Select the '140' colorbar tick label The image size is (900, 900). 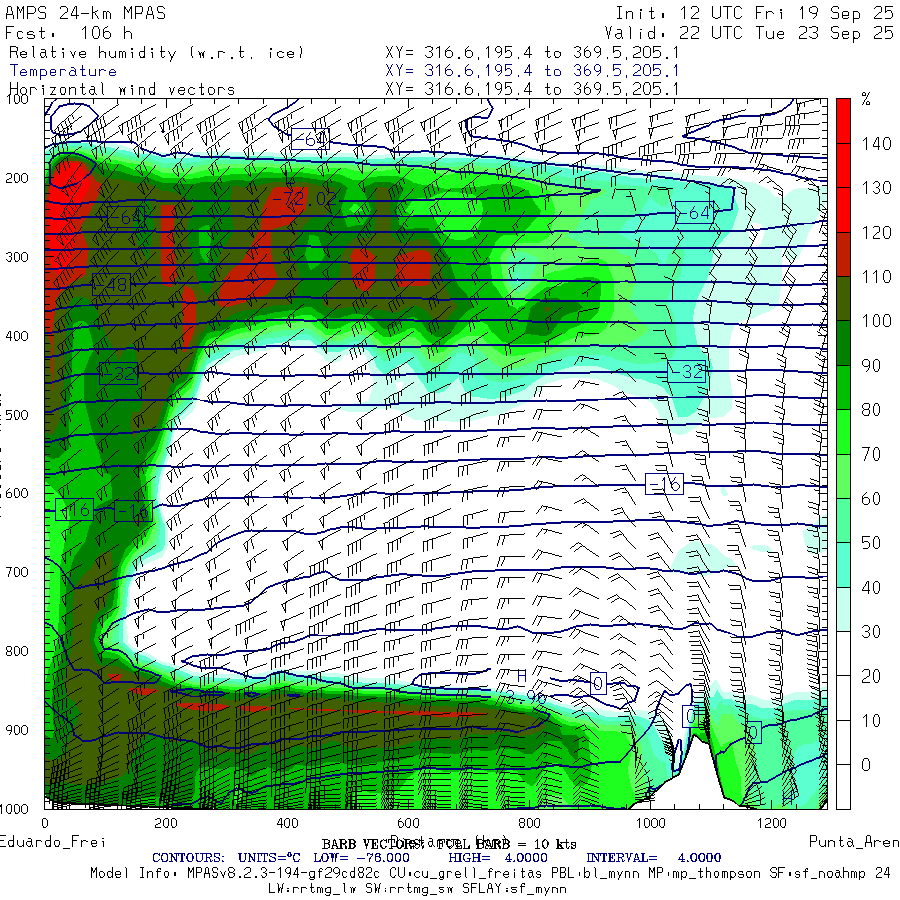[x=876, y=143]
